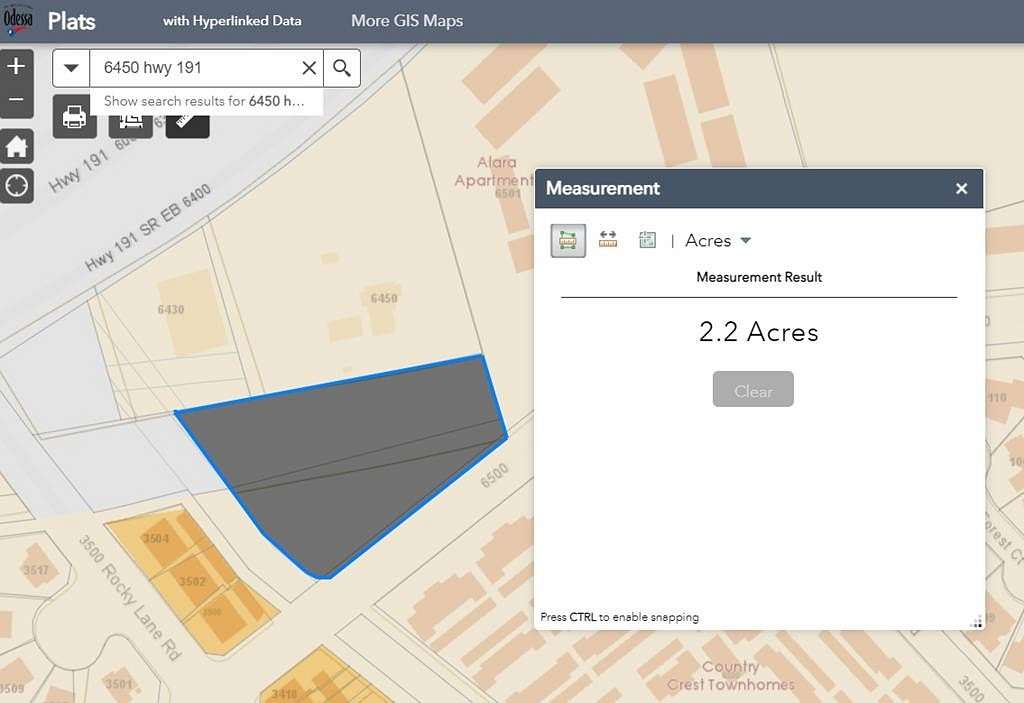The width and height of the screenshot is (1024, 703).
Task: Open with Hyperlinked Data link
Action: coord(233,20)
